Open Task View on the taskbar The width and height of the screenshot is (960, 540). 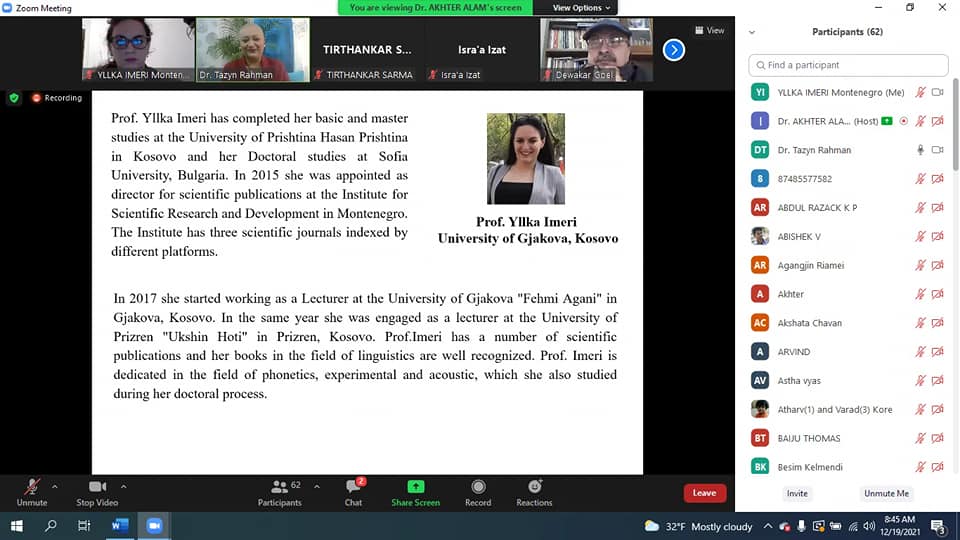click(x=84, y=526)
